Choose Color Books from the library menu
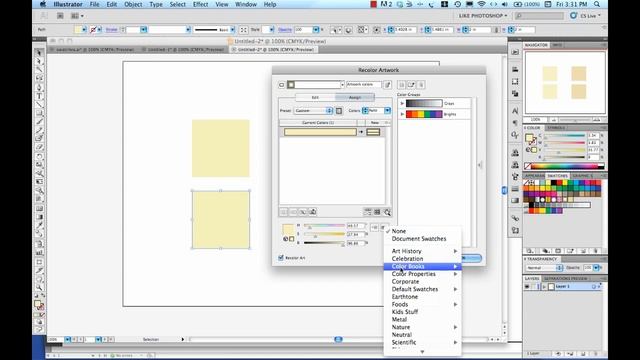 pos(422,267)
